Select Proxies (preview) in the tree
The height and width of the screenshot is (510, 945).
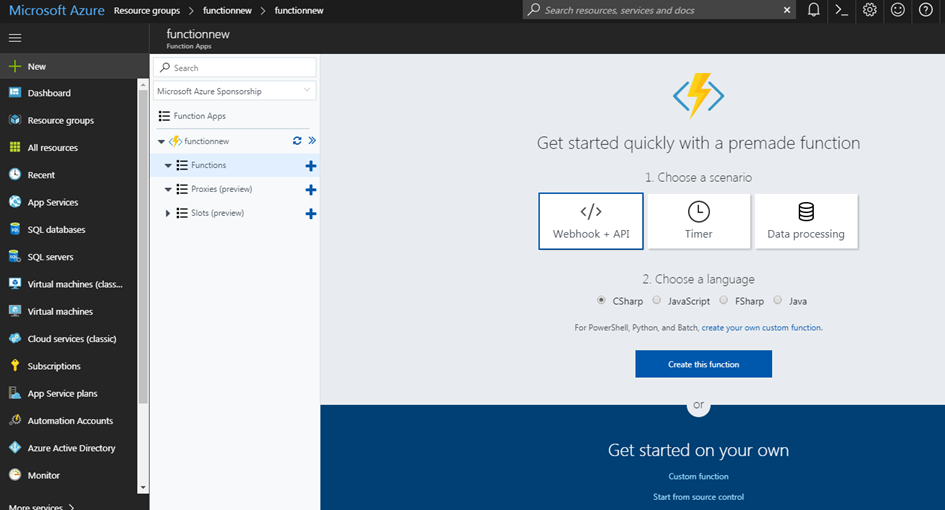(222, 189)
